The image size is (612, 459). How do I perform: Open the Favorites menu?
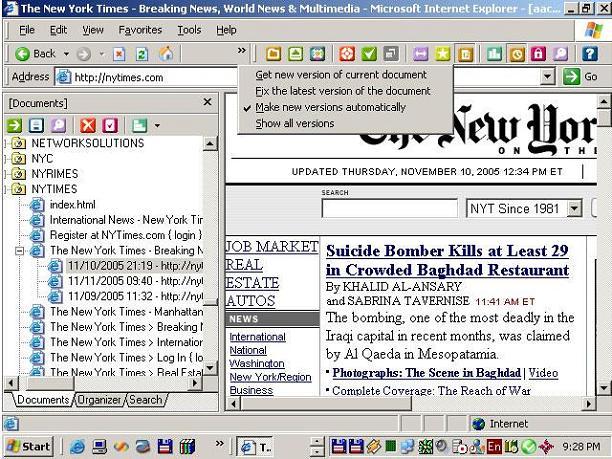coord(140,30)
